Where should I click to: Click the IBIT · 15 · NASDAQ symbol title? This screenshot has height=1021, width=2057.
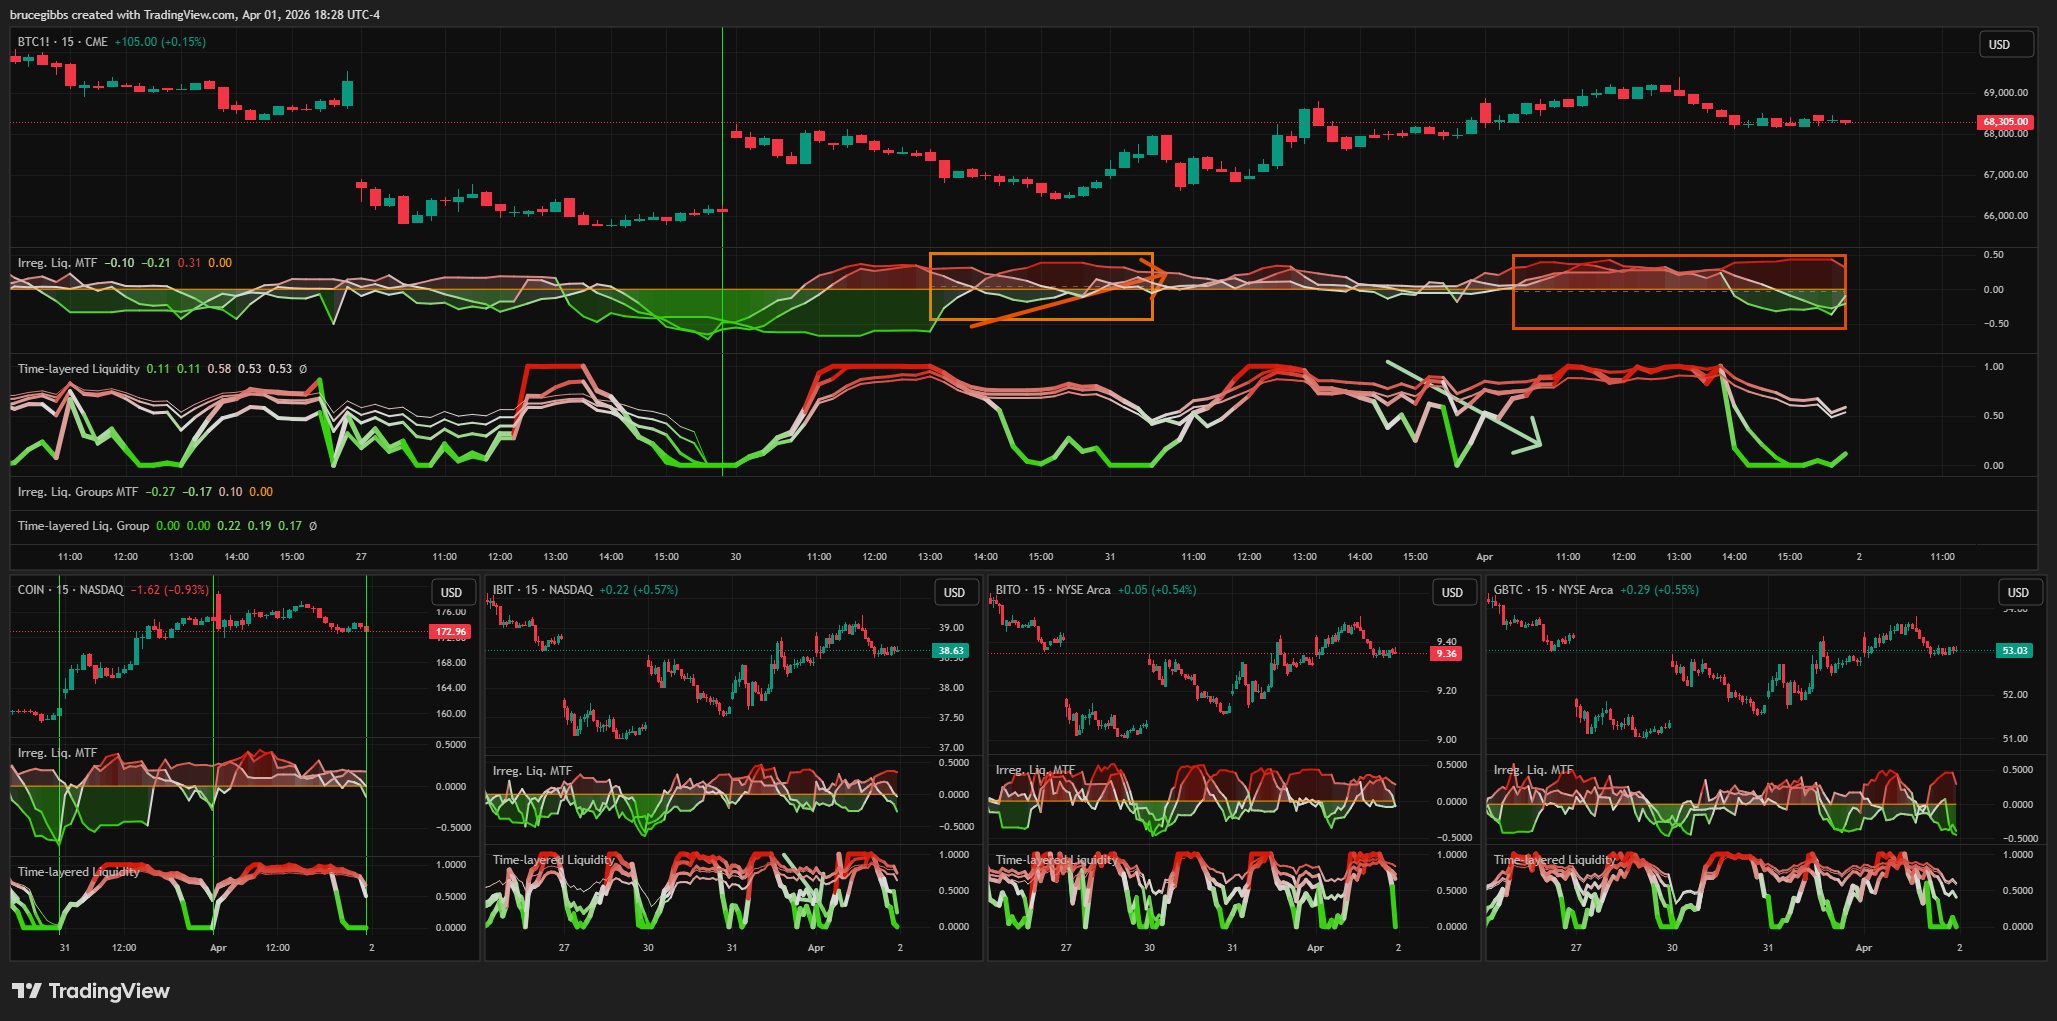tap(542, 590)
